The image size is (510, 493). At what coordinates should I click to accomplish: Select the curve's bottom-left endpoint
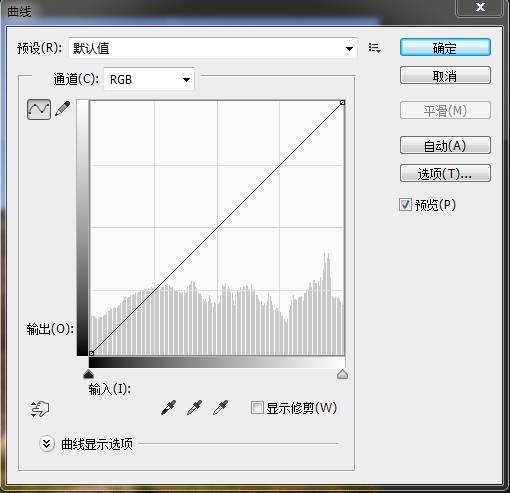[91, 353]
